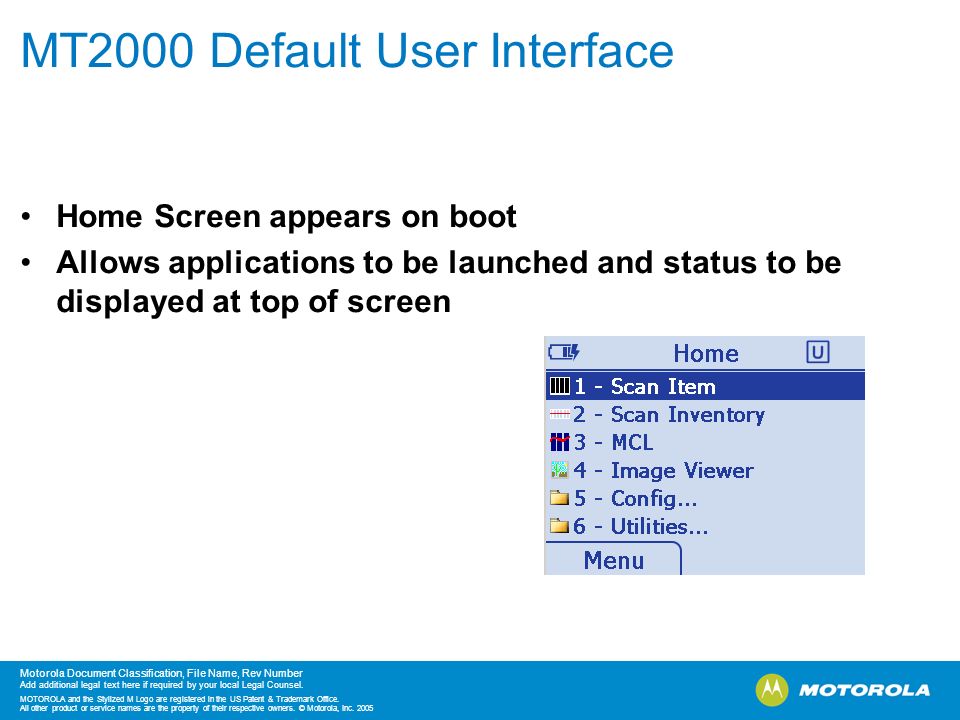Click the battery charging status icon
The height and width of the screenshot is (720, 960).
point(564,352)
